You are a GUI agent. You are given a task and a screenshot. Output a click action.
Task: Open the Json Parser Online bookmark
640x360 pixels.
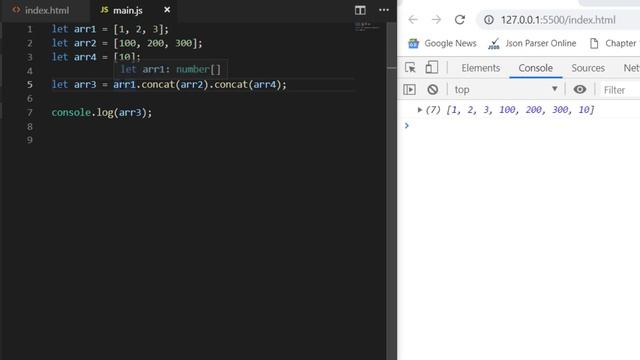pos(532,43)
